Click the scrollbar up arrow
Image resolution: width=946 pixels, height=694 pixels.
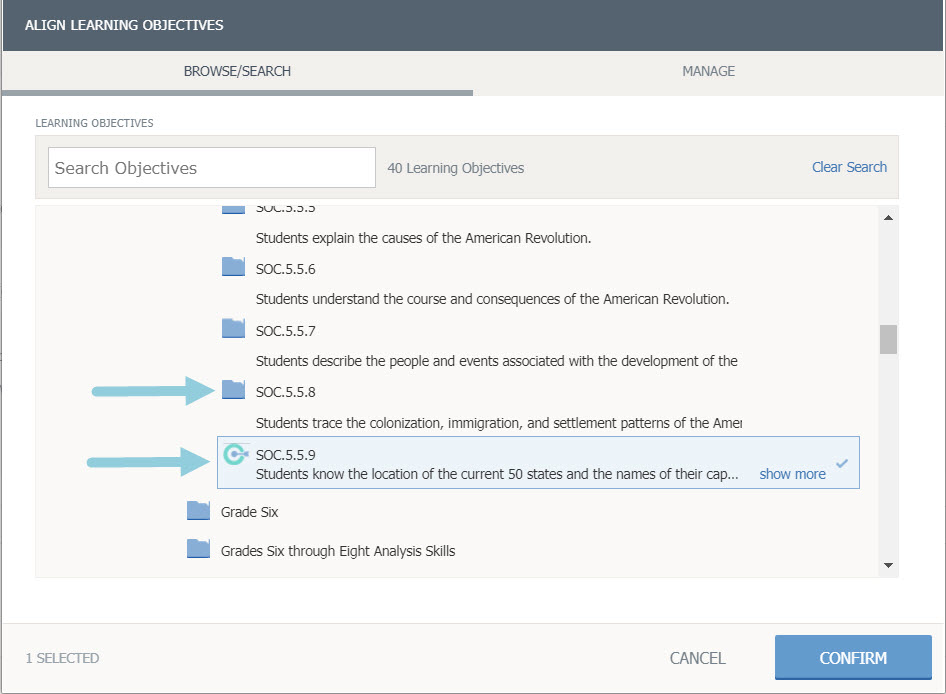(x=887, y=218)
